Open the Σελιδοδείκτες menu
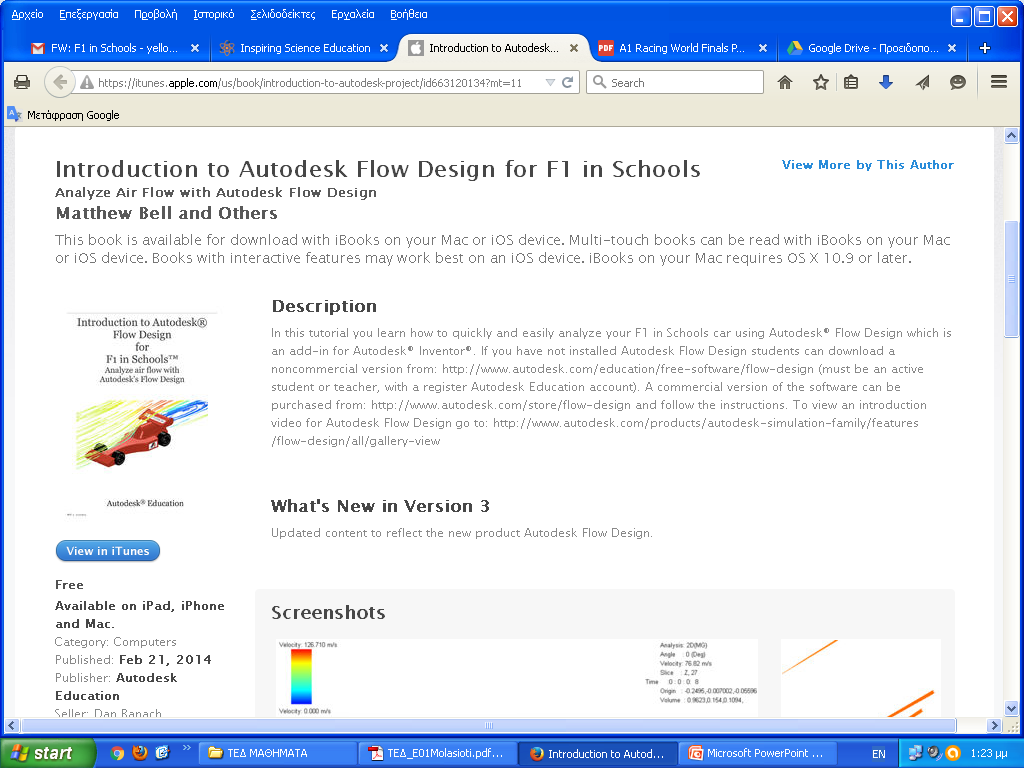The image size is (1024, 768). (x=283, y=14)
